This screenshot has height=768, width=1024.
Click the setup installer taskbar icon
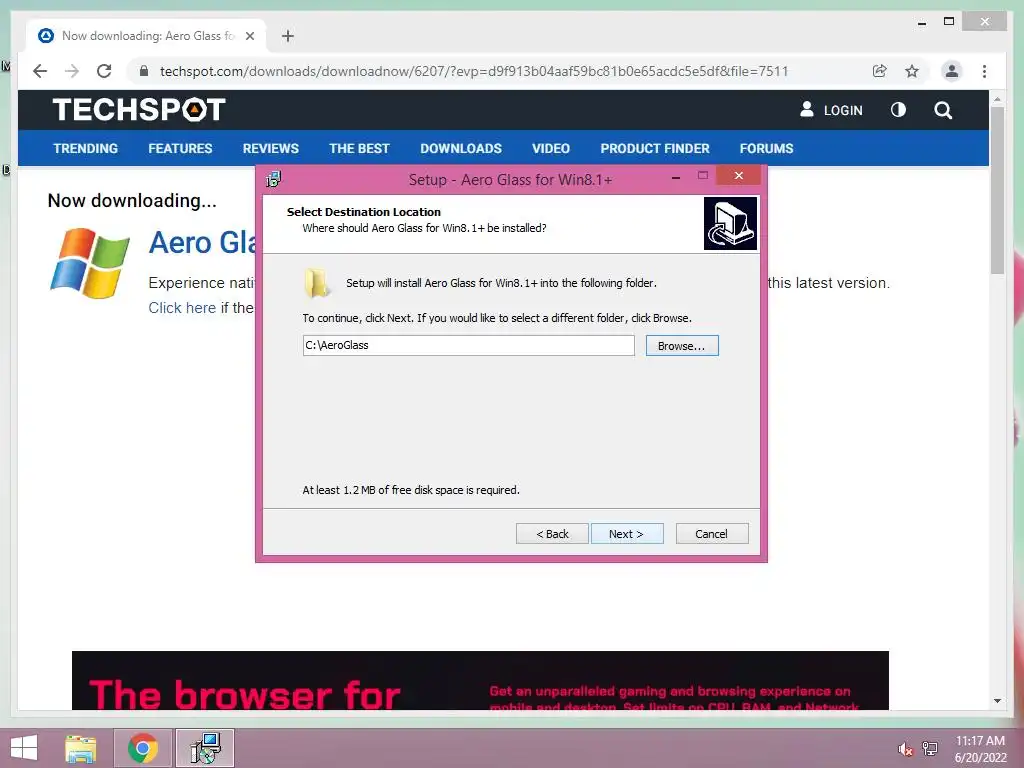(x=205, y=748)
